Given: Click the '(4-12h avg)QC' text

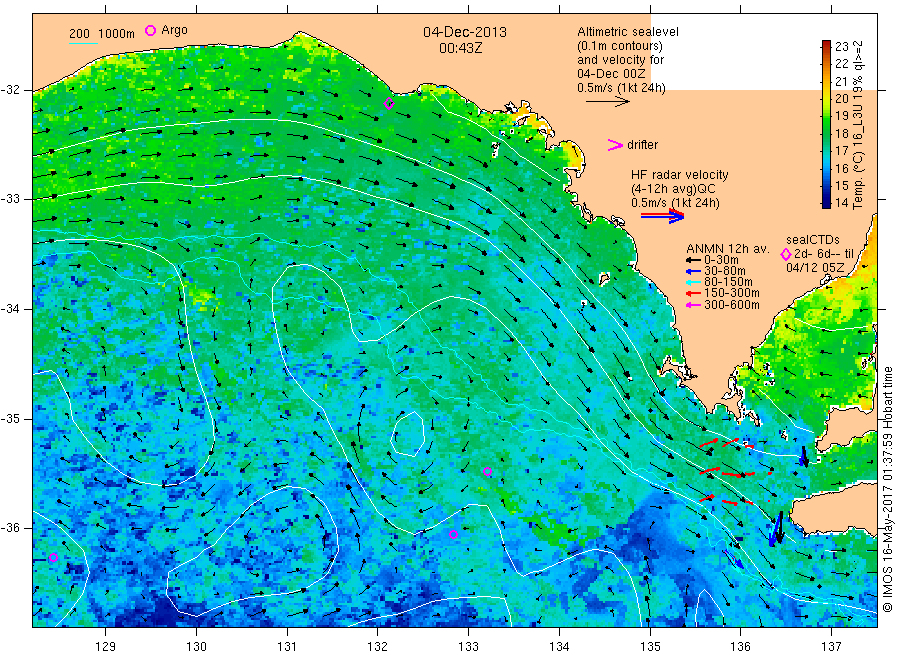Looking at the screenshot, I should (x=673, y=189).
